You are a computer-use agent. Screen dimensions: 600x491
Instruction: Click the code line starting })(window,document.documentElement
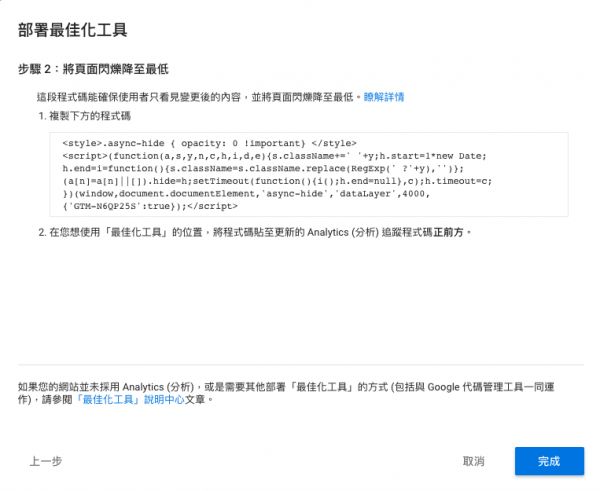pos(246,194)
